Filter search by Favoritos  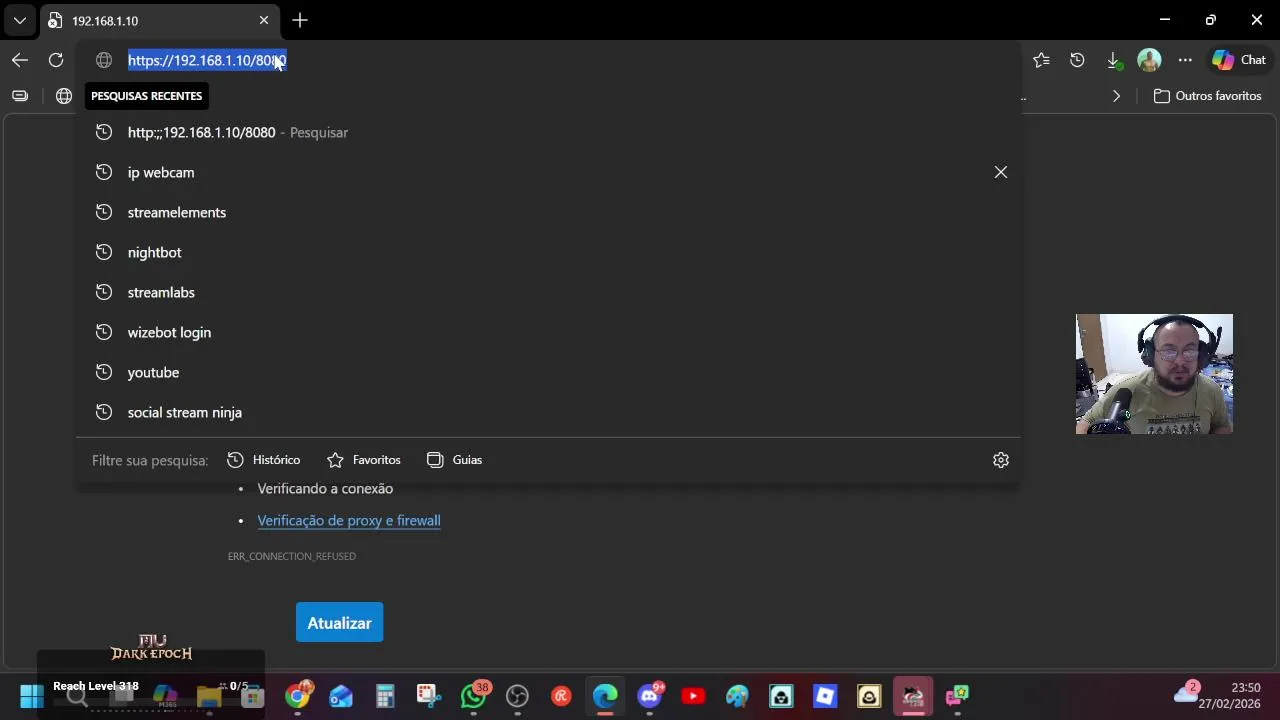(364, 460)
